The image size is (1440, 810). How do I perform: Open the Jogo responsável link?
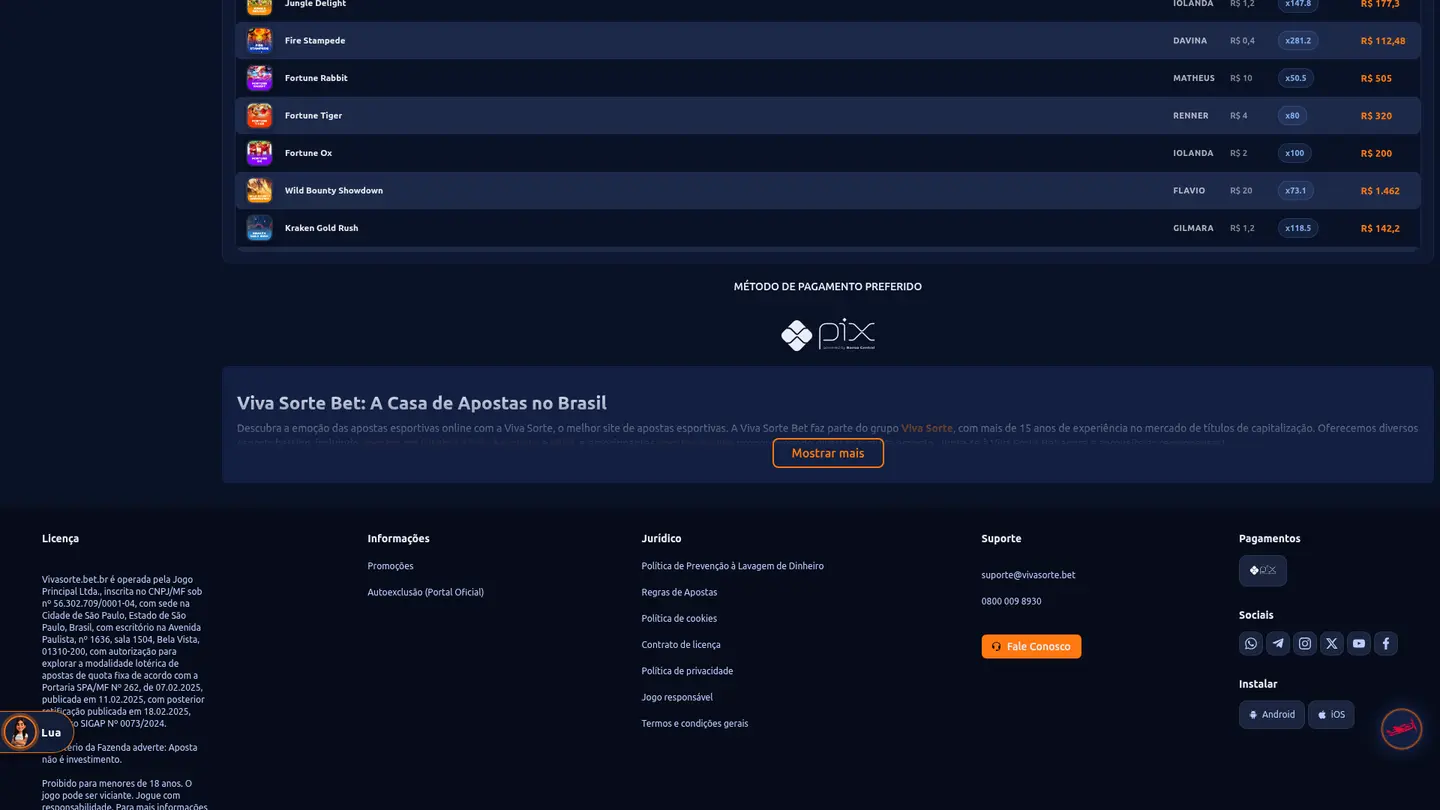point(677,697)
